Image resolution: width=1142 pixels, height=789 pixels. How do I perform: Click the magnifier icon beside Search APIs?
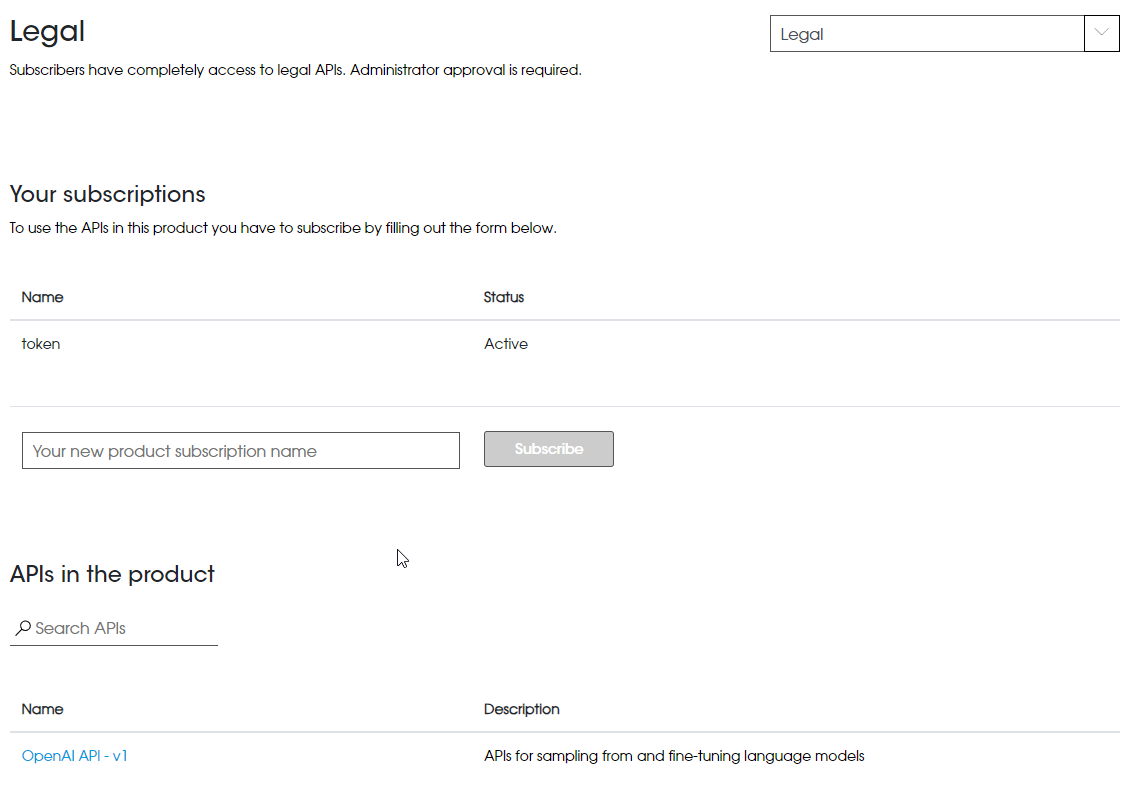(22, 629)
